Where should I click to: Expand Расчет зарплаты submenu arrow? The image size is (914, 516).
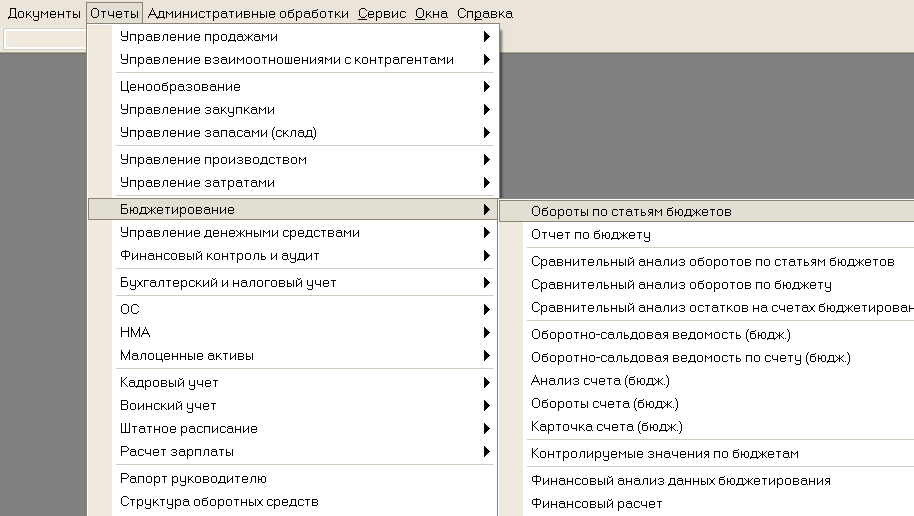coord(487,452)
